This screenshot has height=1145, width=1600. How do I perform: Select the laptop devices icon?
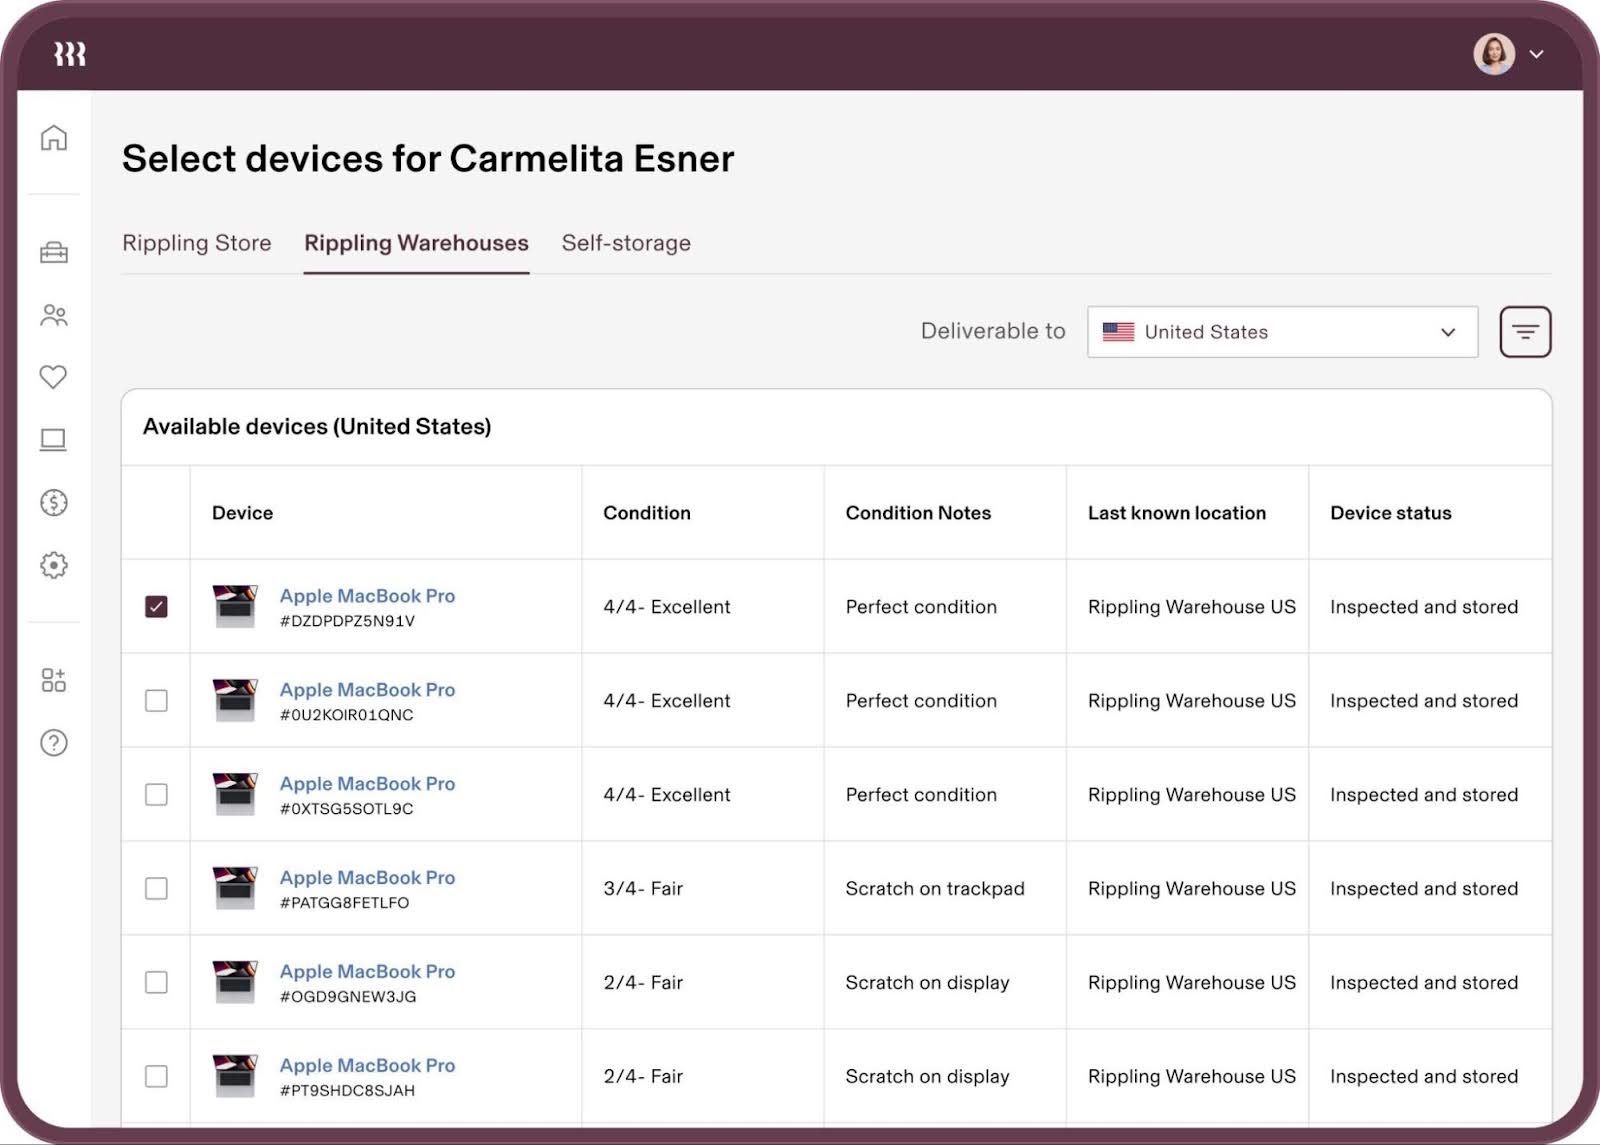53,439
